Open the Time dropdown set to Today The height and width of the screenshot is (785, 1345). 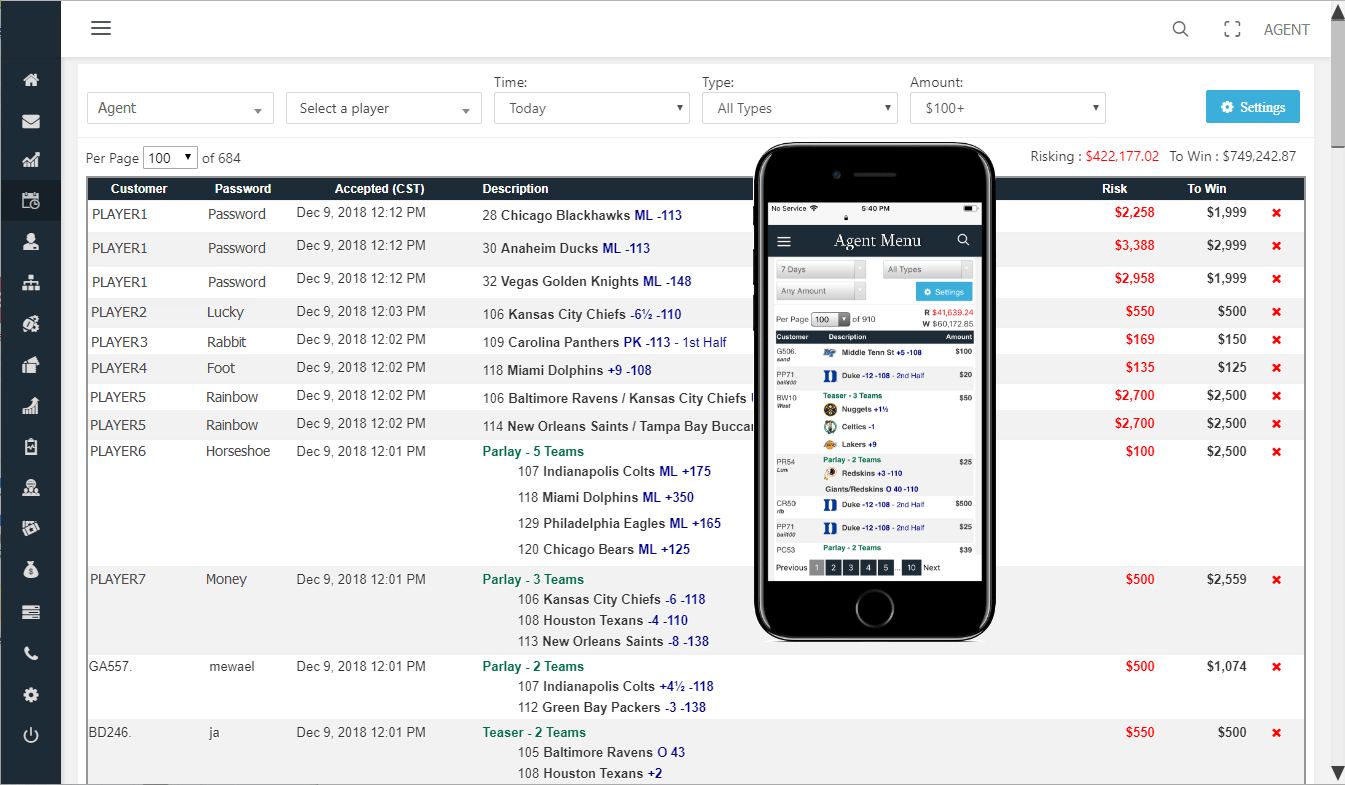pyautogui.click(x=592, y=108)
